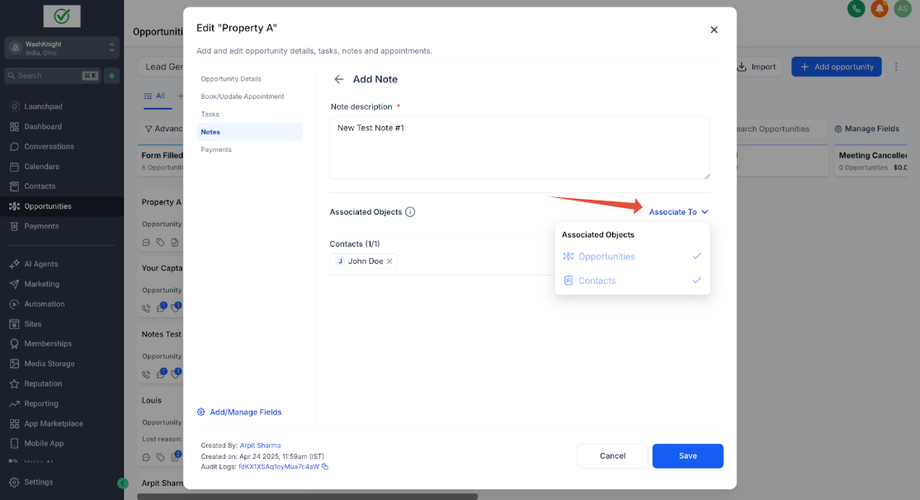Toggle Contacts in Associated Objects list
This screenshot has width=920, height=500.
[632, 281]
